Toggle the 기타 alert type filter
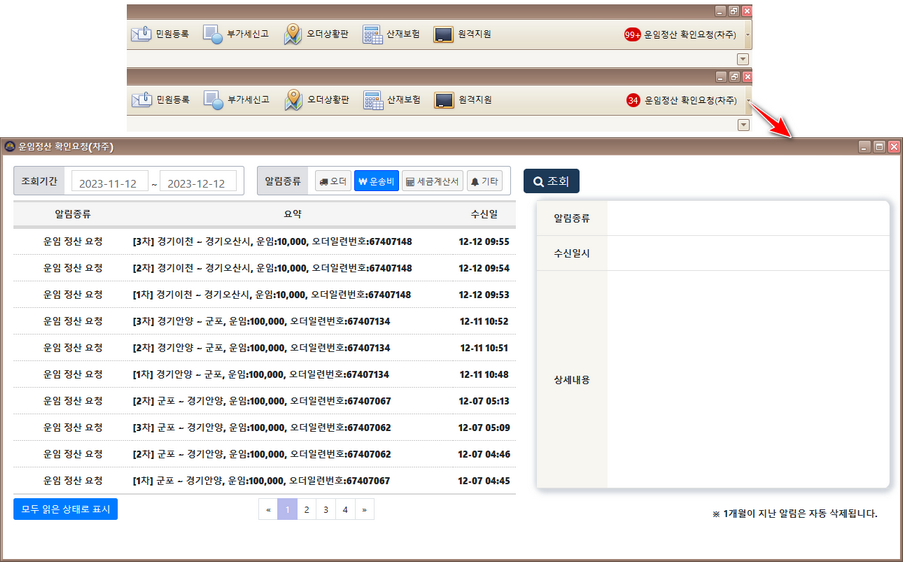 click(x=485, y=181)
